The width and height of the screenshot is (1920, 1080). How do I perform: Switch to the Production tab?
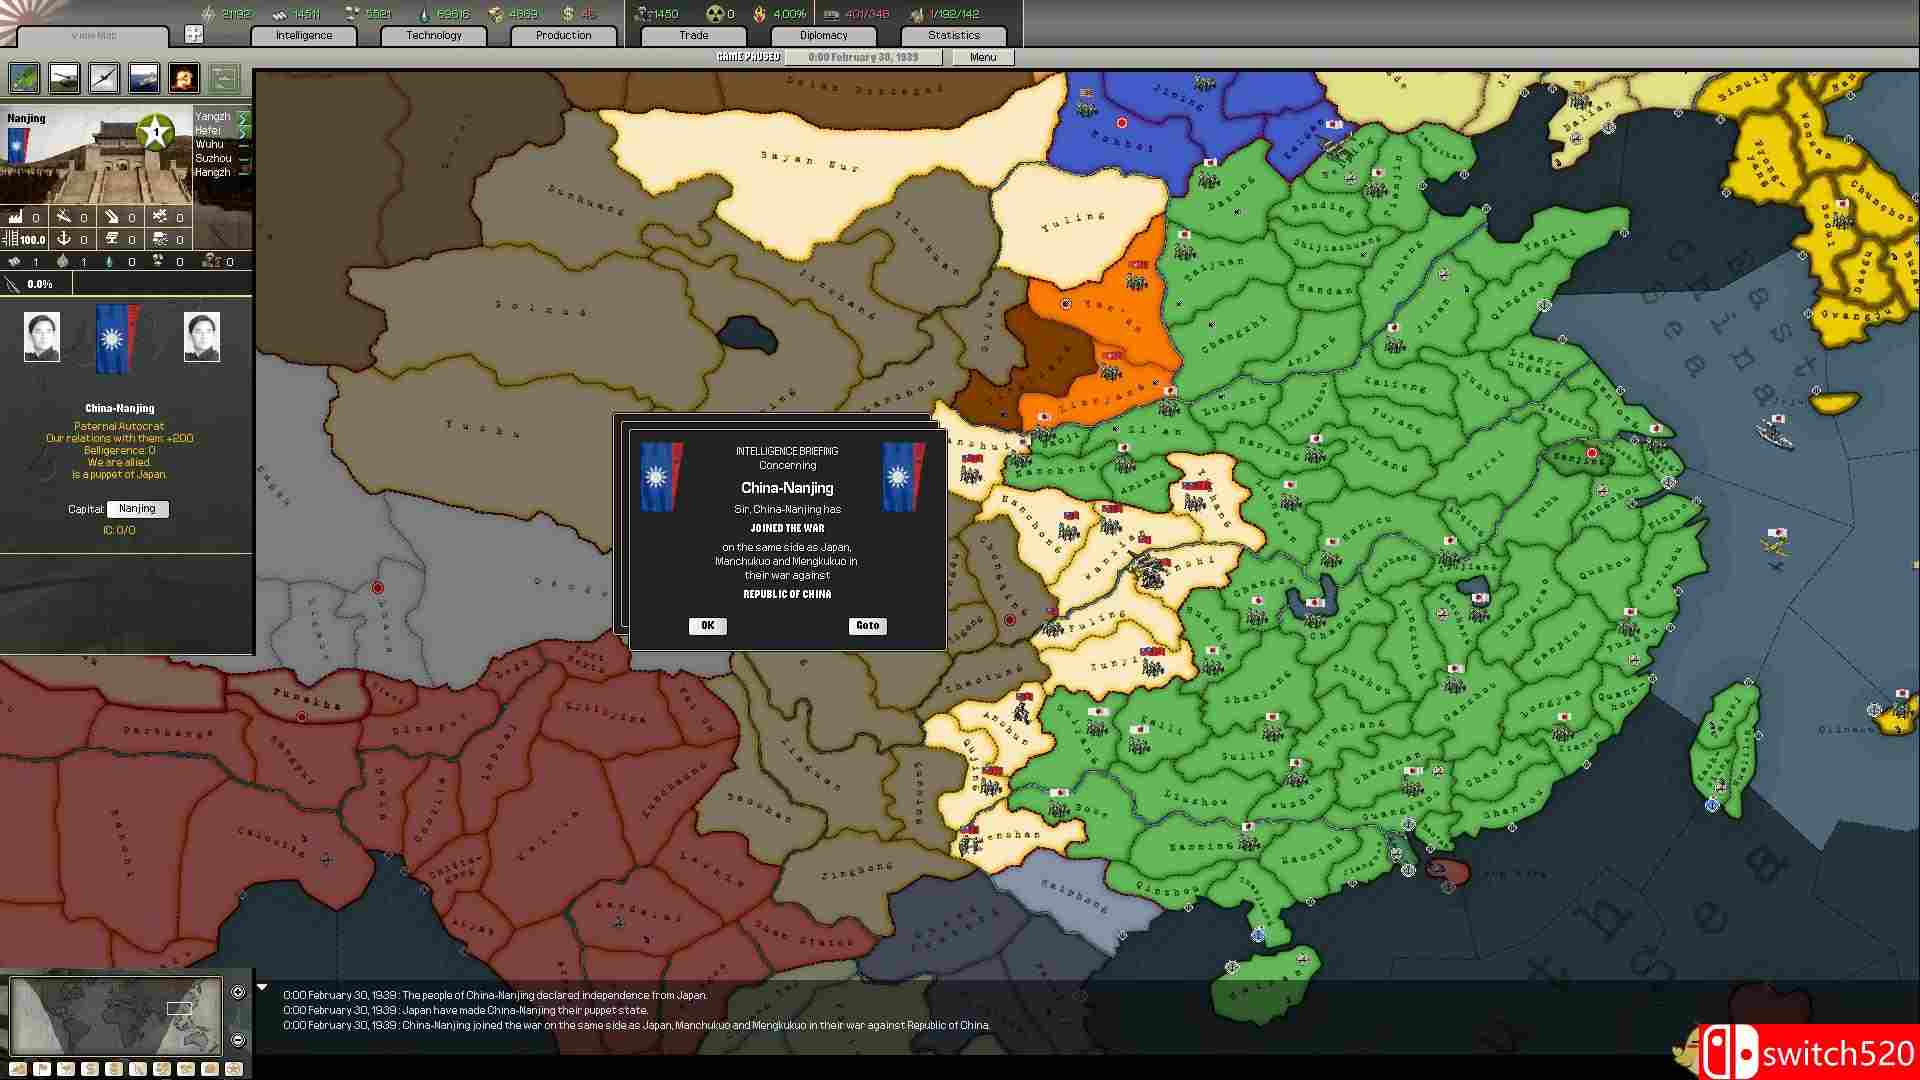(x=563, y=35)
